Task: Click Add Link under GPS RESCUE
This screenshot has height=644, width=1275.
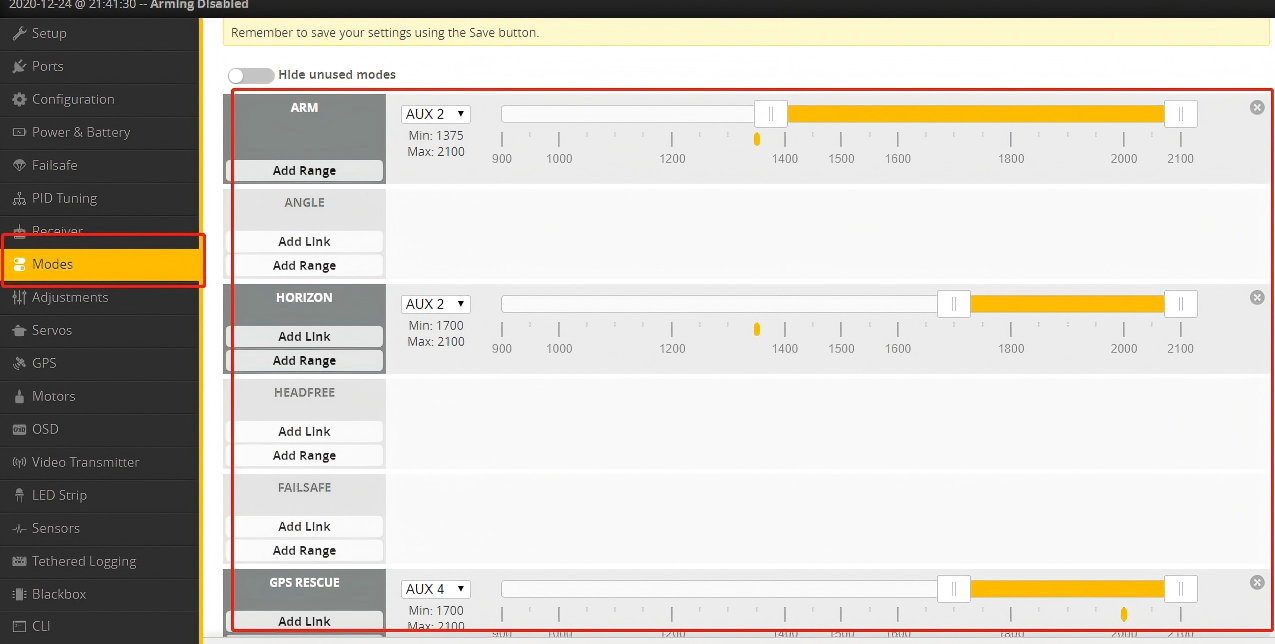Action: 305,621
